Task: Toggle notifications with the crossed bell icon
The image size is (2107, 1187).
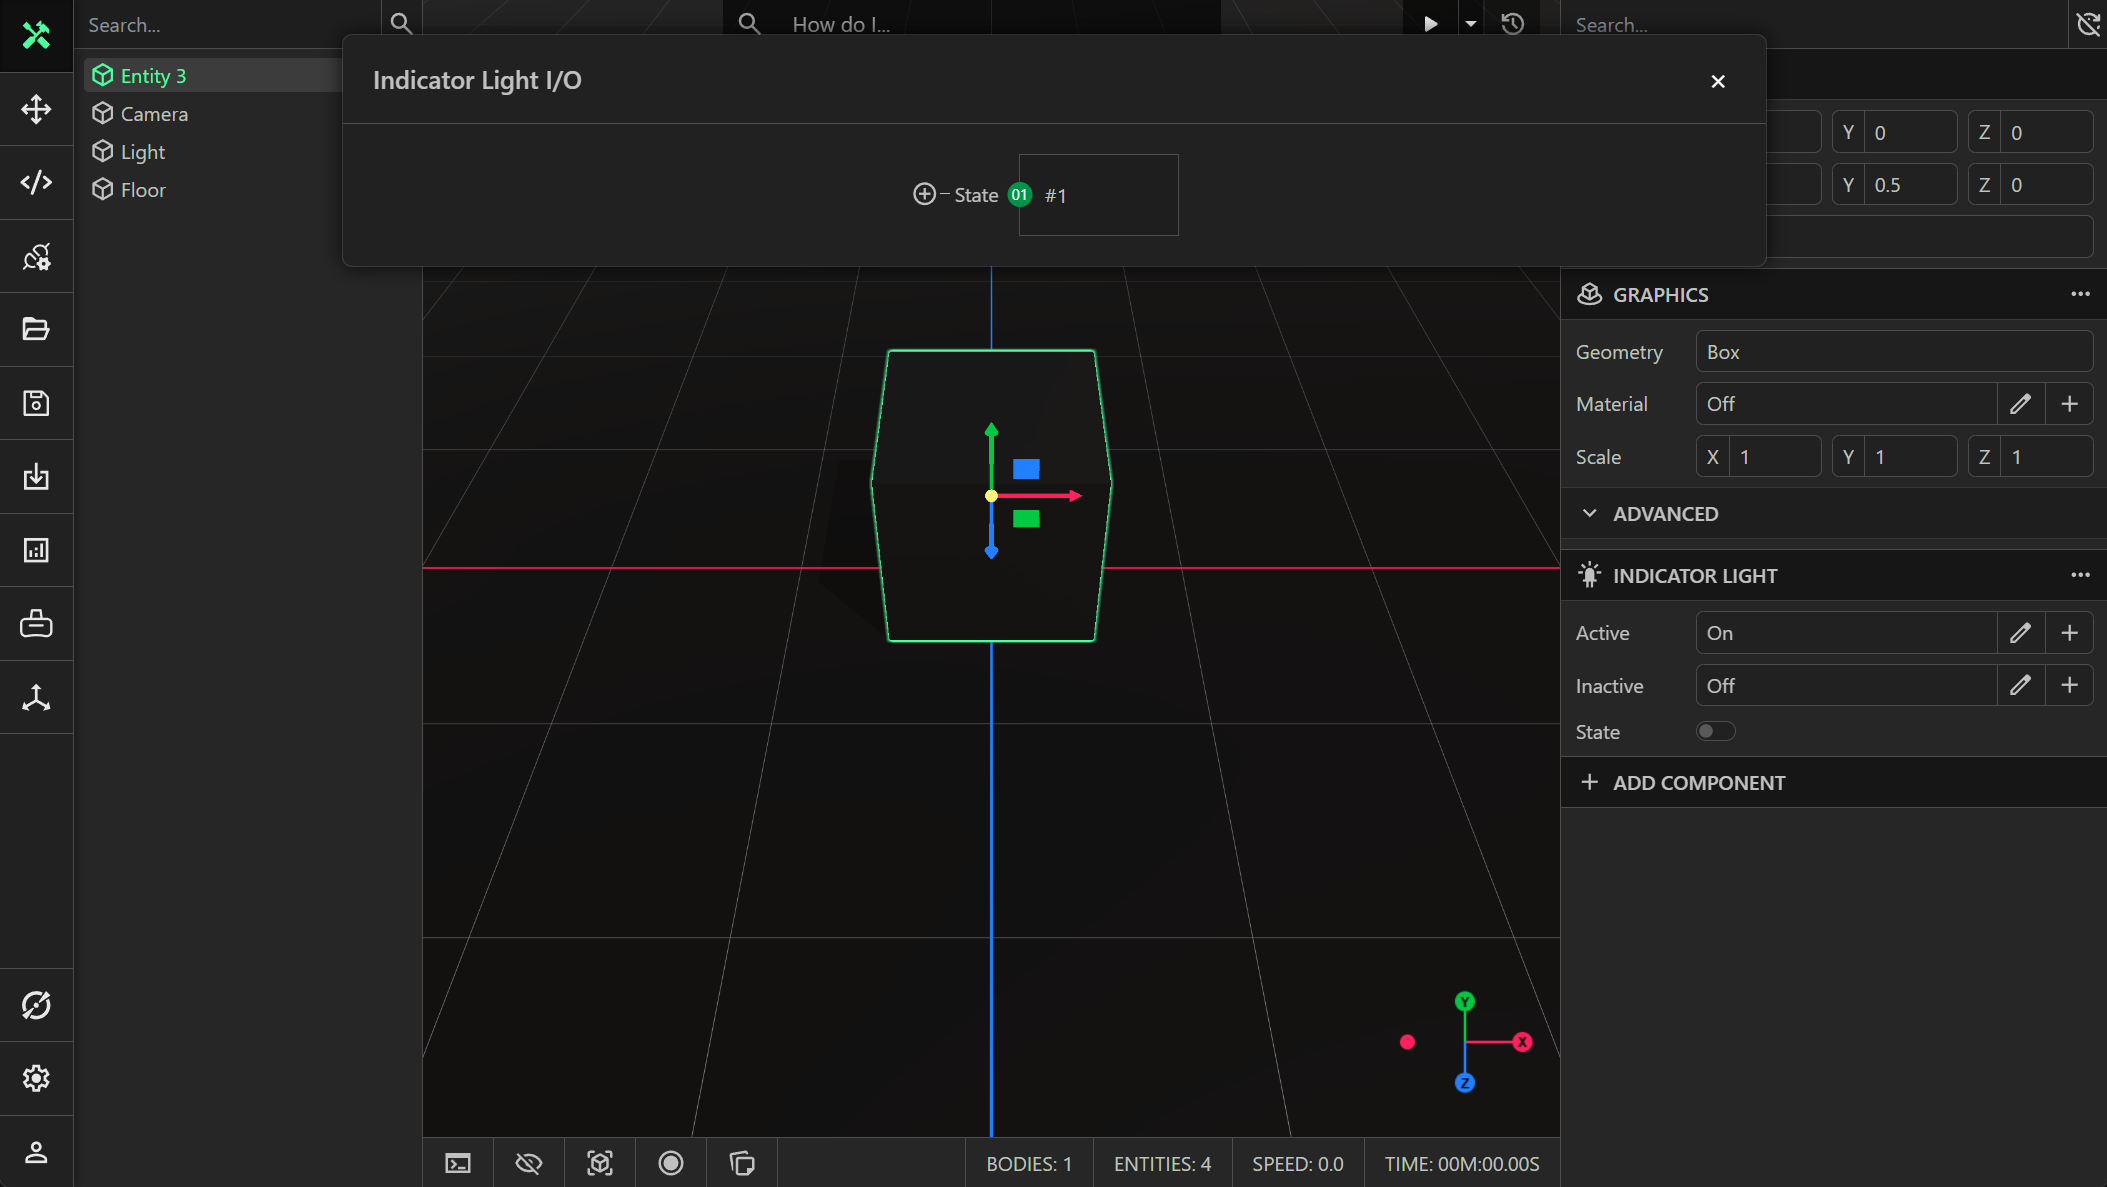Action: [x=2087, y=24]
